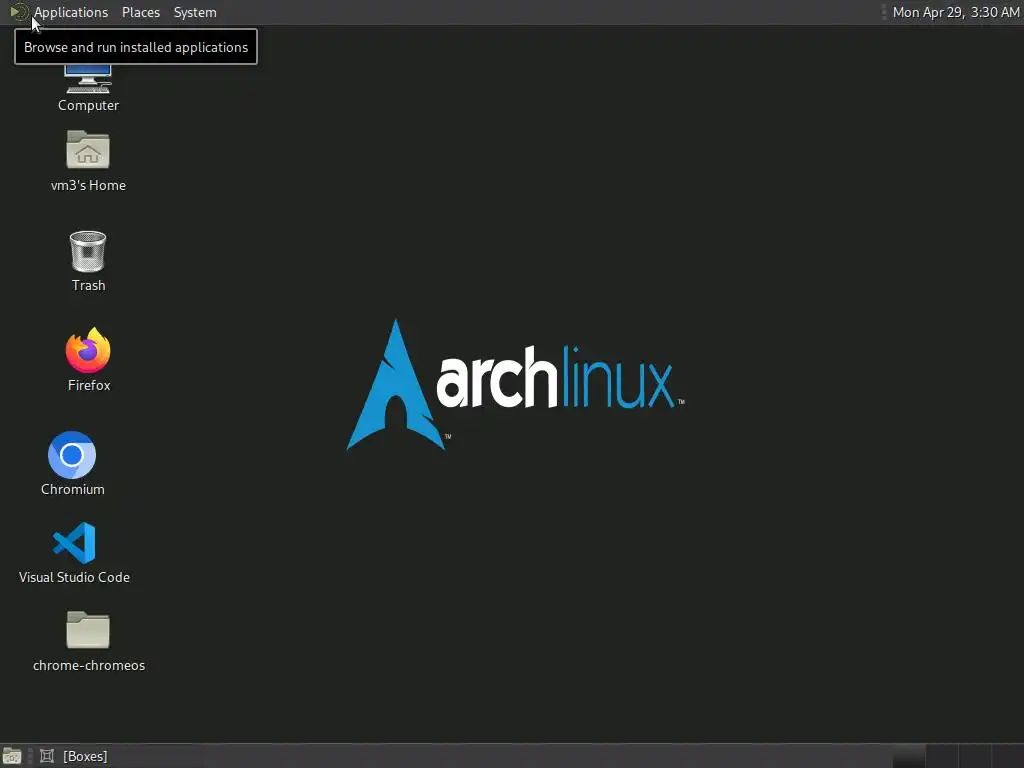The width and height of the screenshot is (1024, 768).
Task: Click the "Chromium" label text
Action: (x=72, y=489)
